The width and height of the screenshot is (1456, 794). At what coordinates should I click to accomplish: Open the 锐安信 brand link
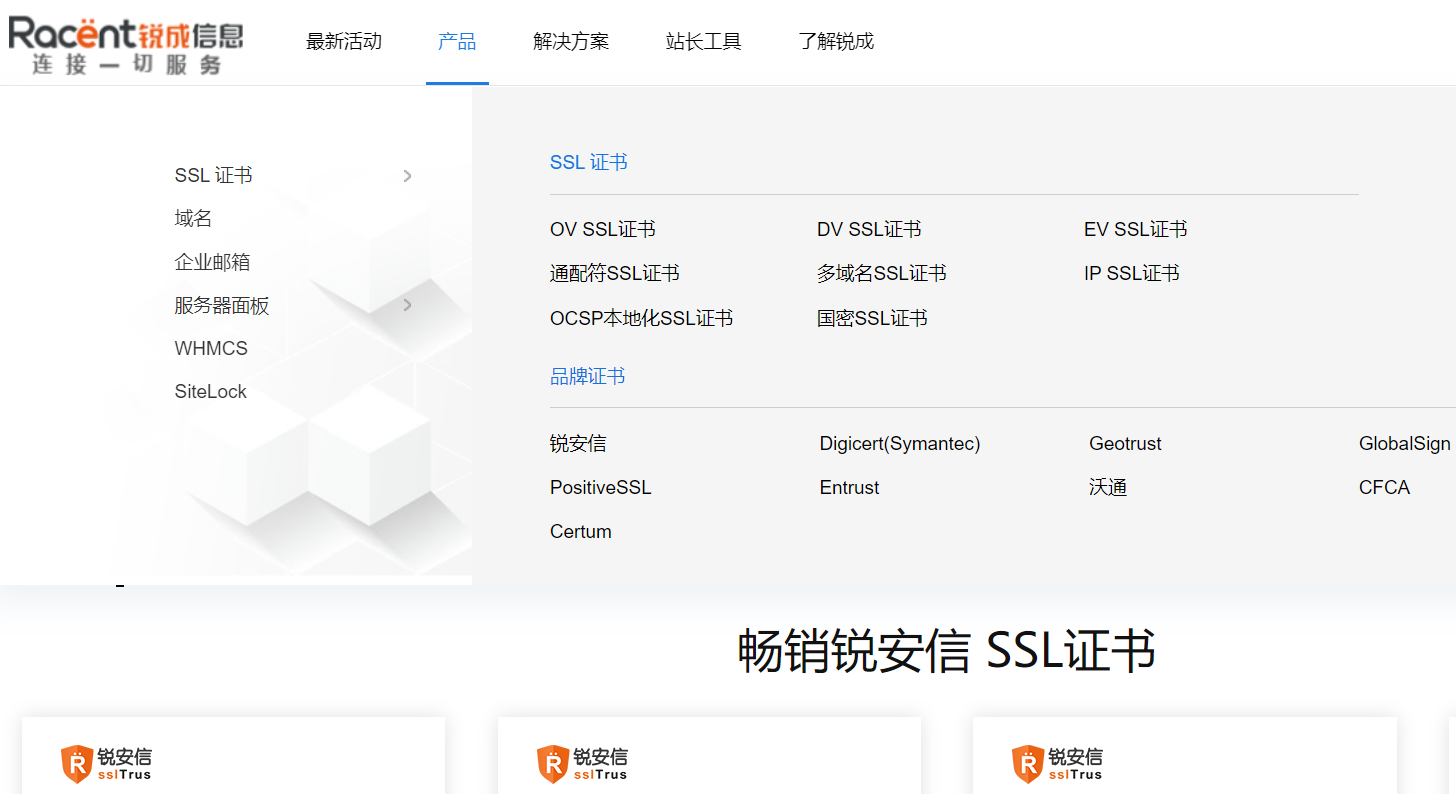pyautogui.click(x=578, y=443)
